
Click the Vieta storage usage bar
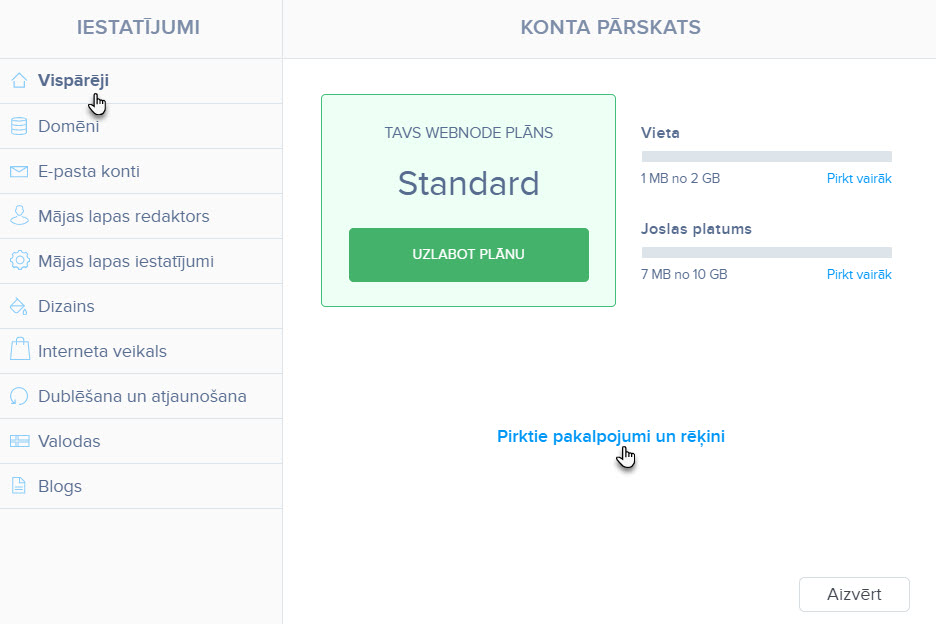coord(766,156)
